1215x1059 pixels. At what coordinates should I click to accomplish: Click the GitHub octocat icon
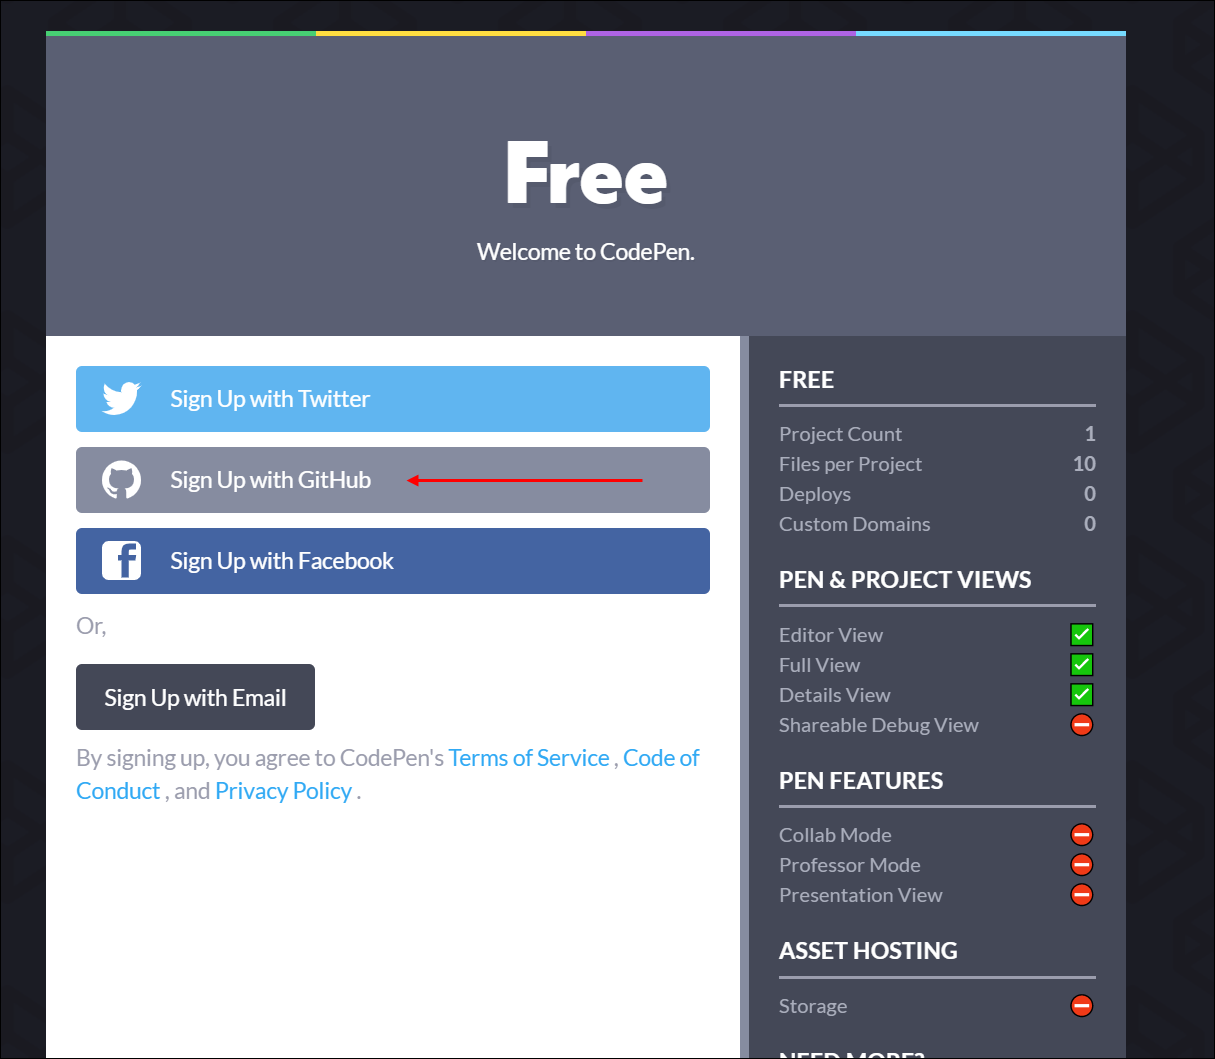[x=121, y=480]
